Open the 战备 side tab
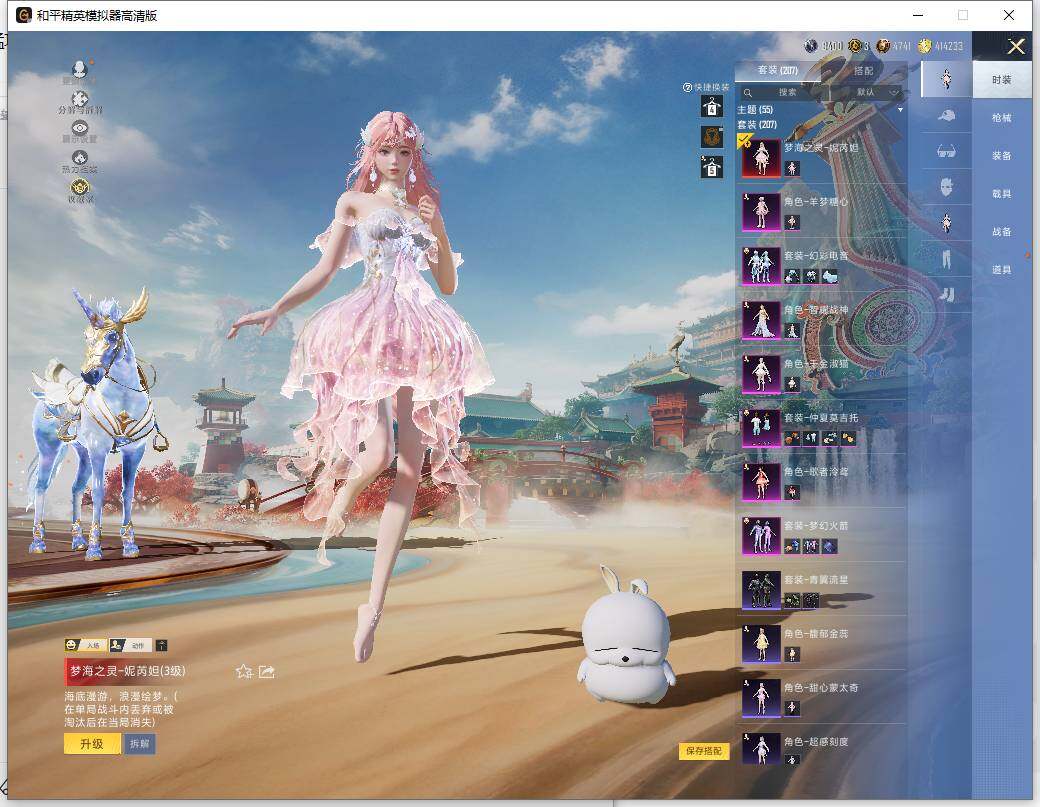The height and width of the screenshot is (807, 1040). click(1002, 231)
